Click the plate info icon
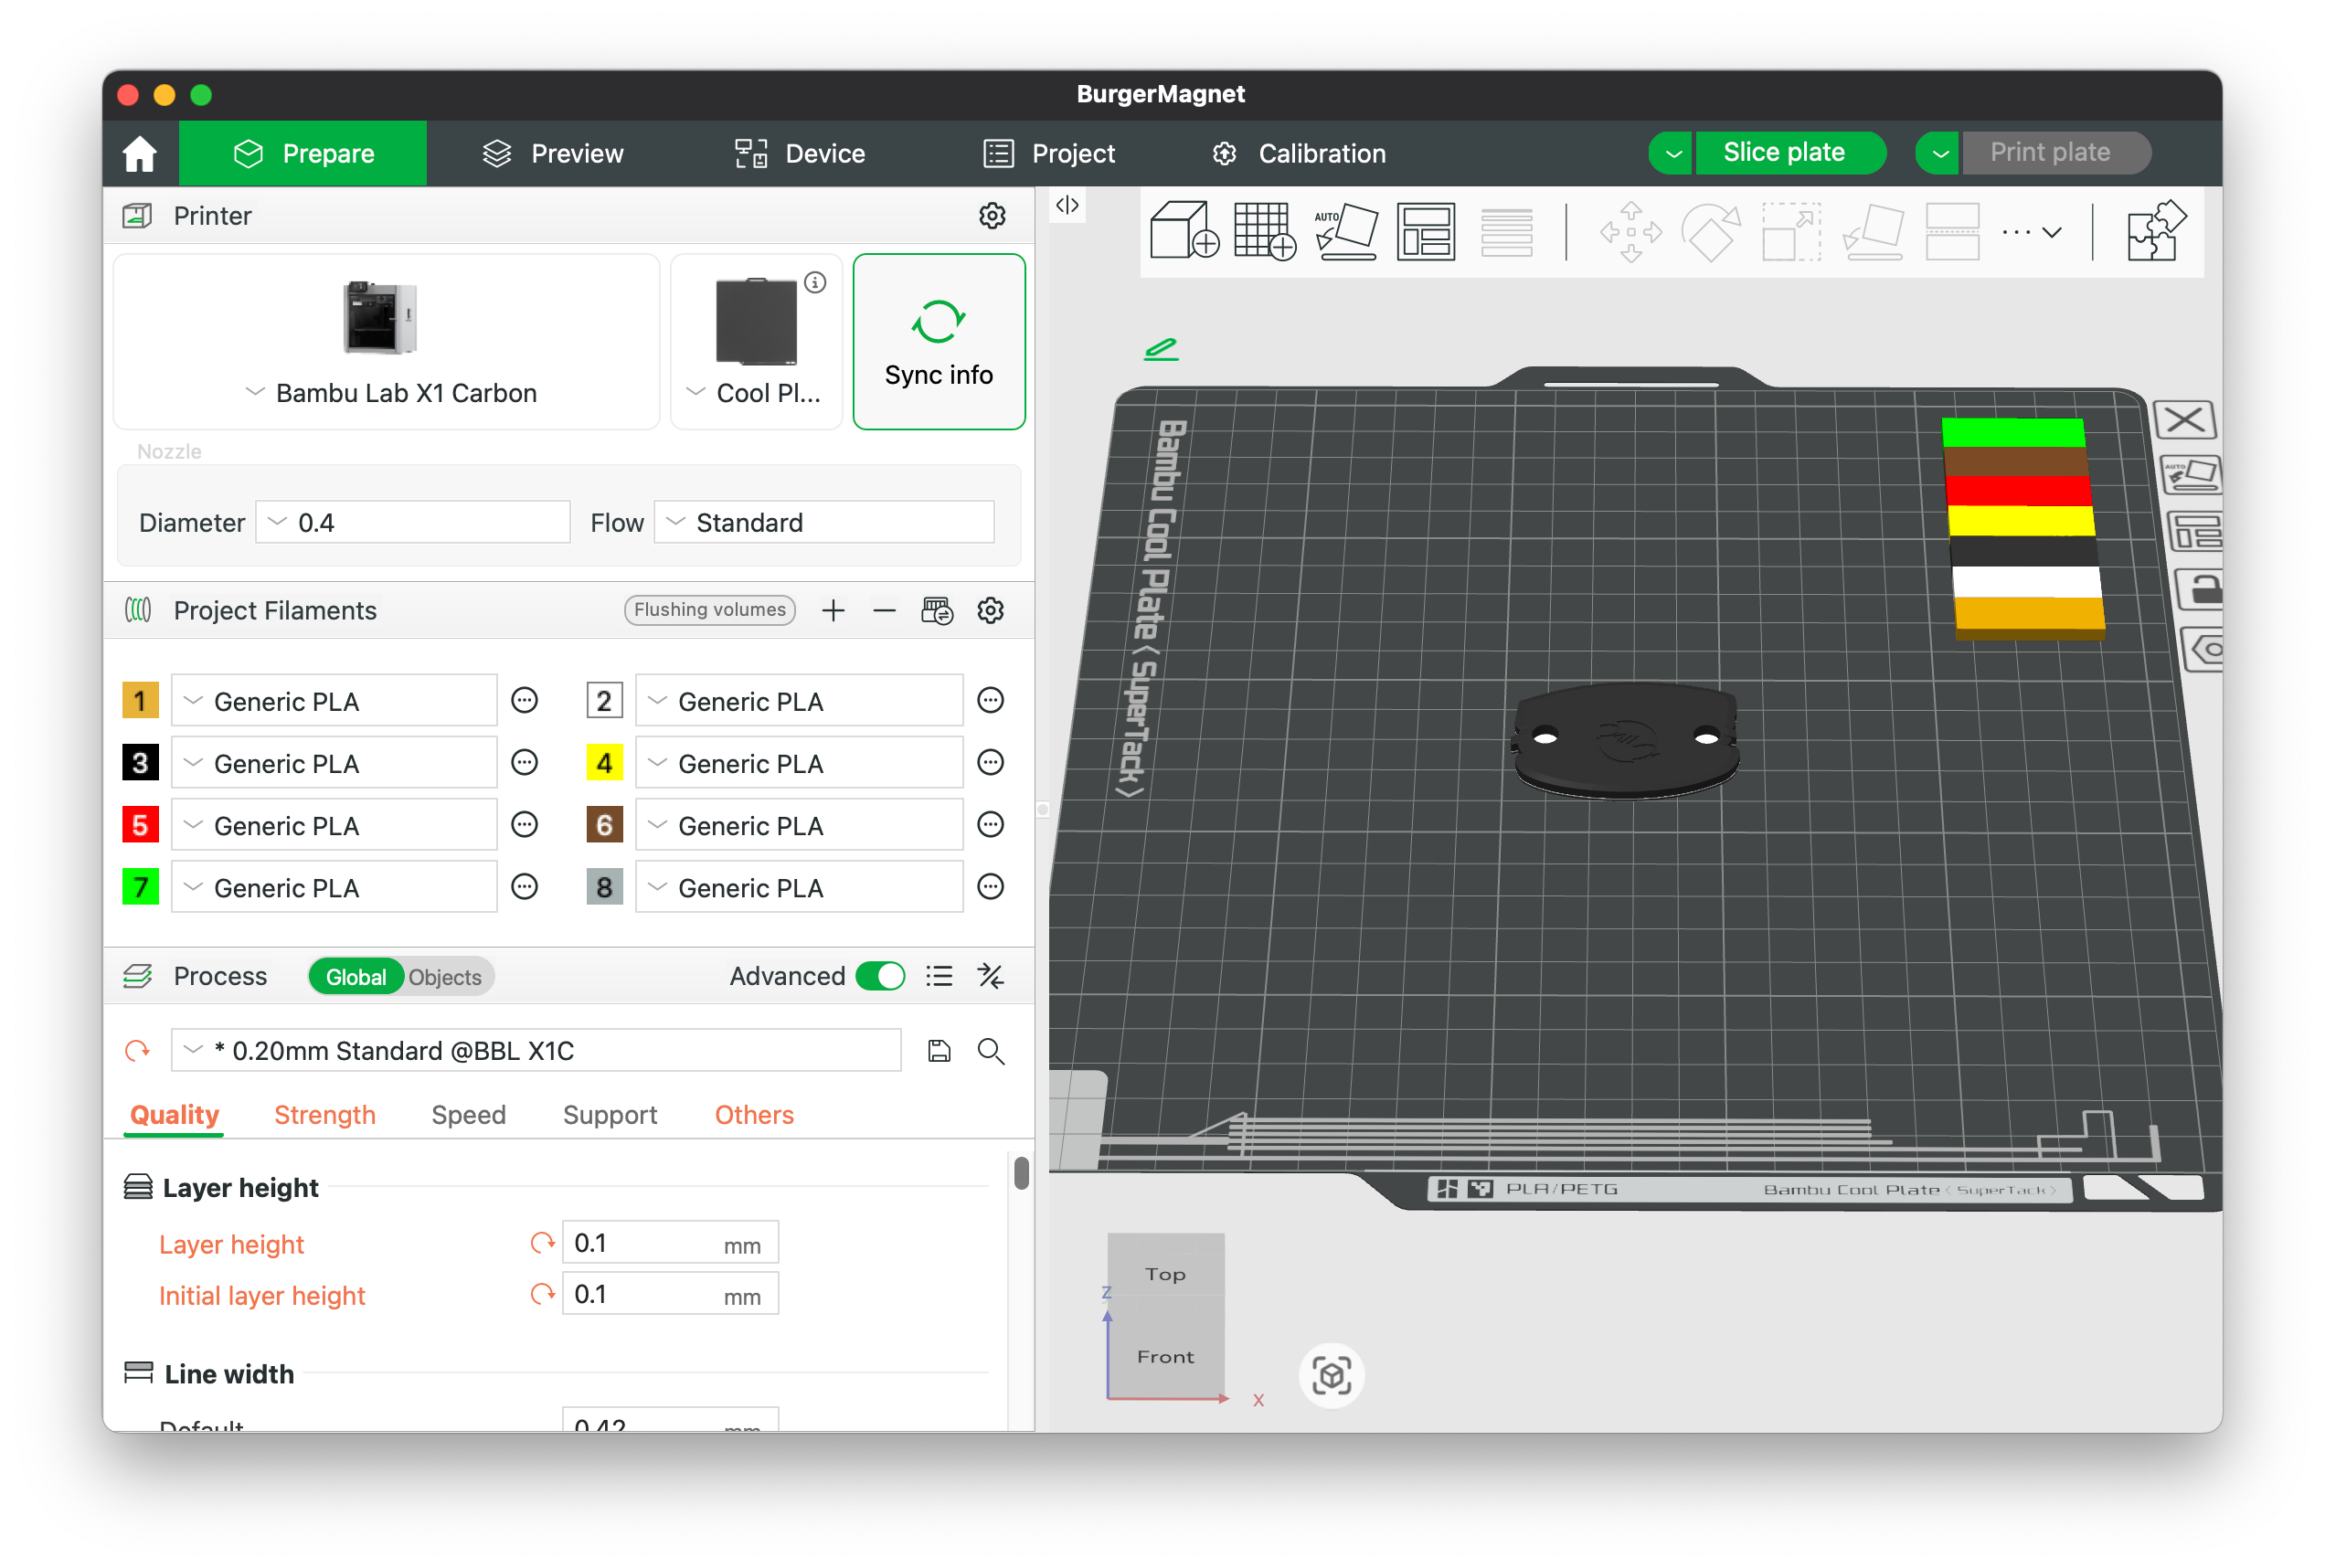 tap(815, 282)
